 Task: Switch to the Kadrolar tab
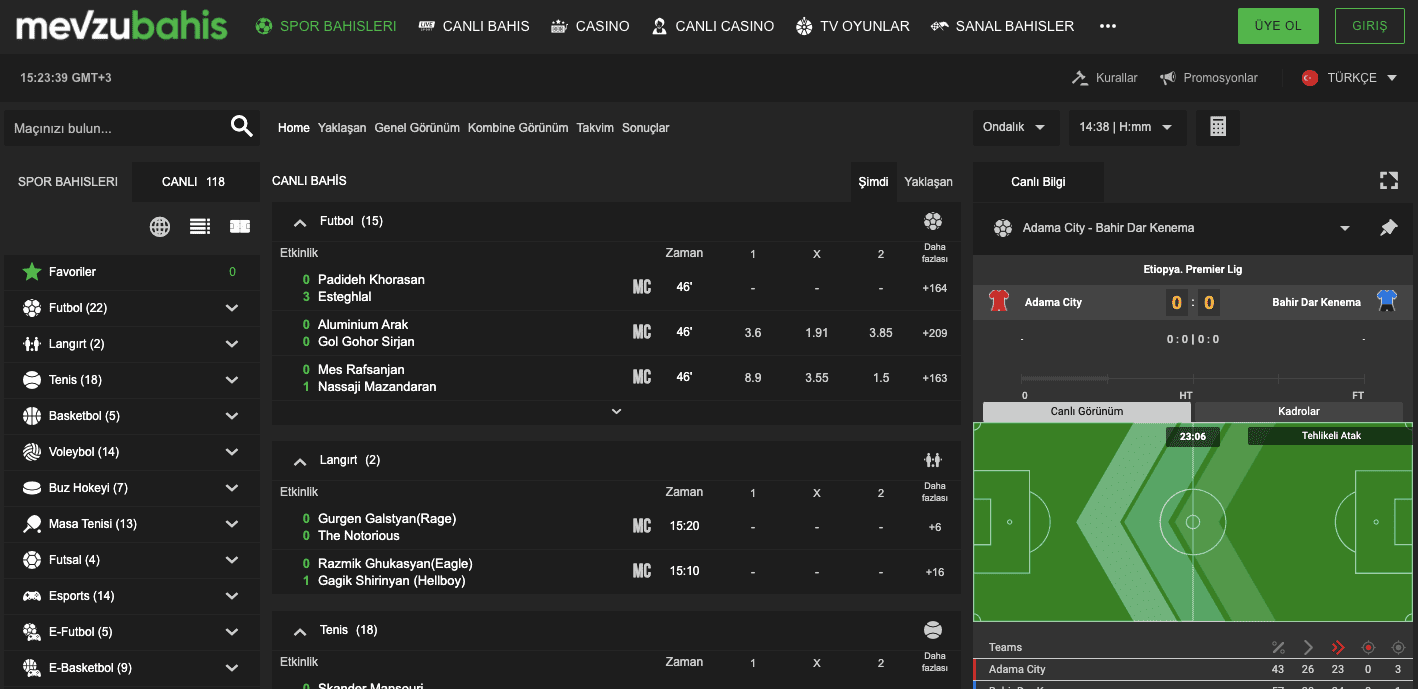(x=1299, y=411)
